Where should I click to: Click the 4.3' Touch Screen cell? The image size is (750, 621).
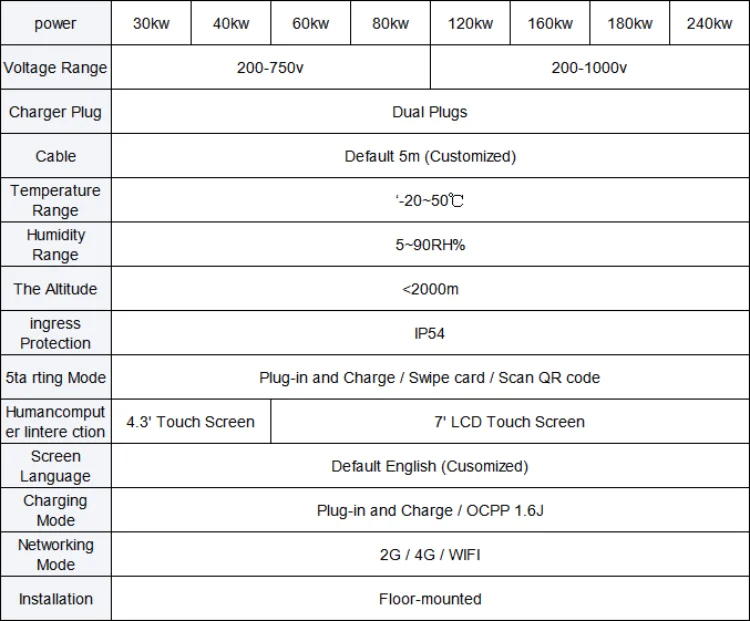[x=190, y=422]
